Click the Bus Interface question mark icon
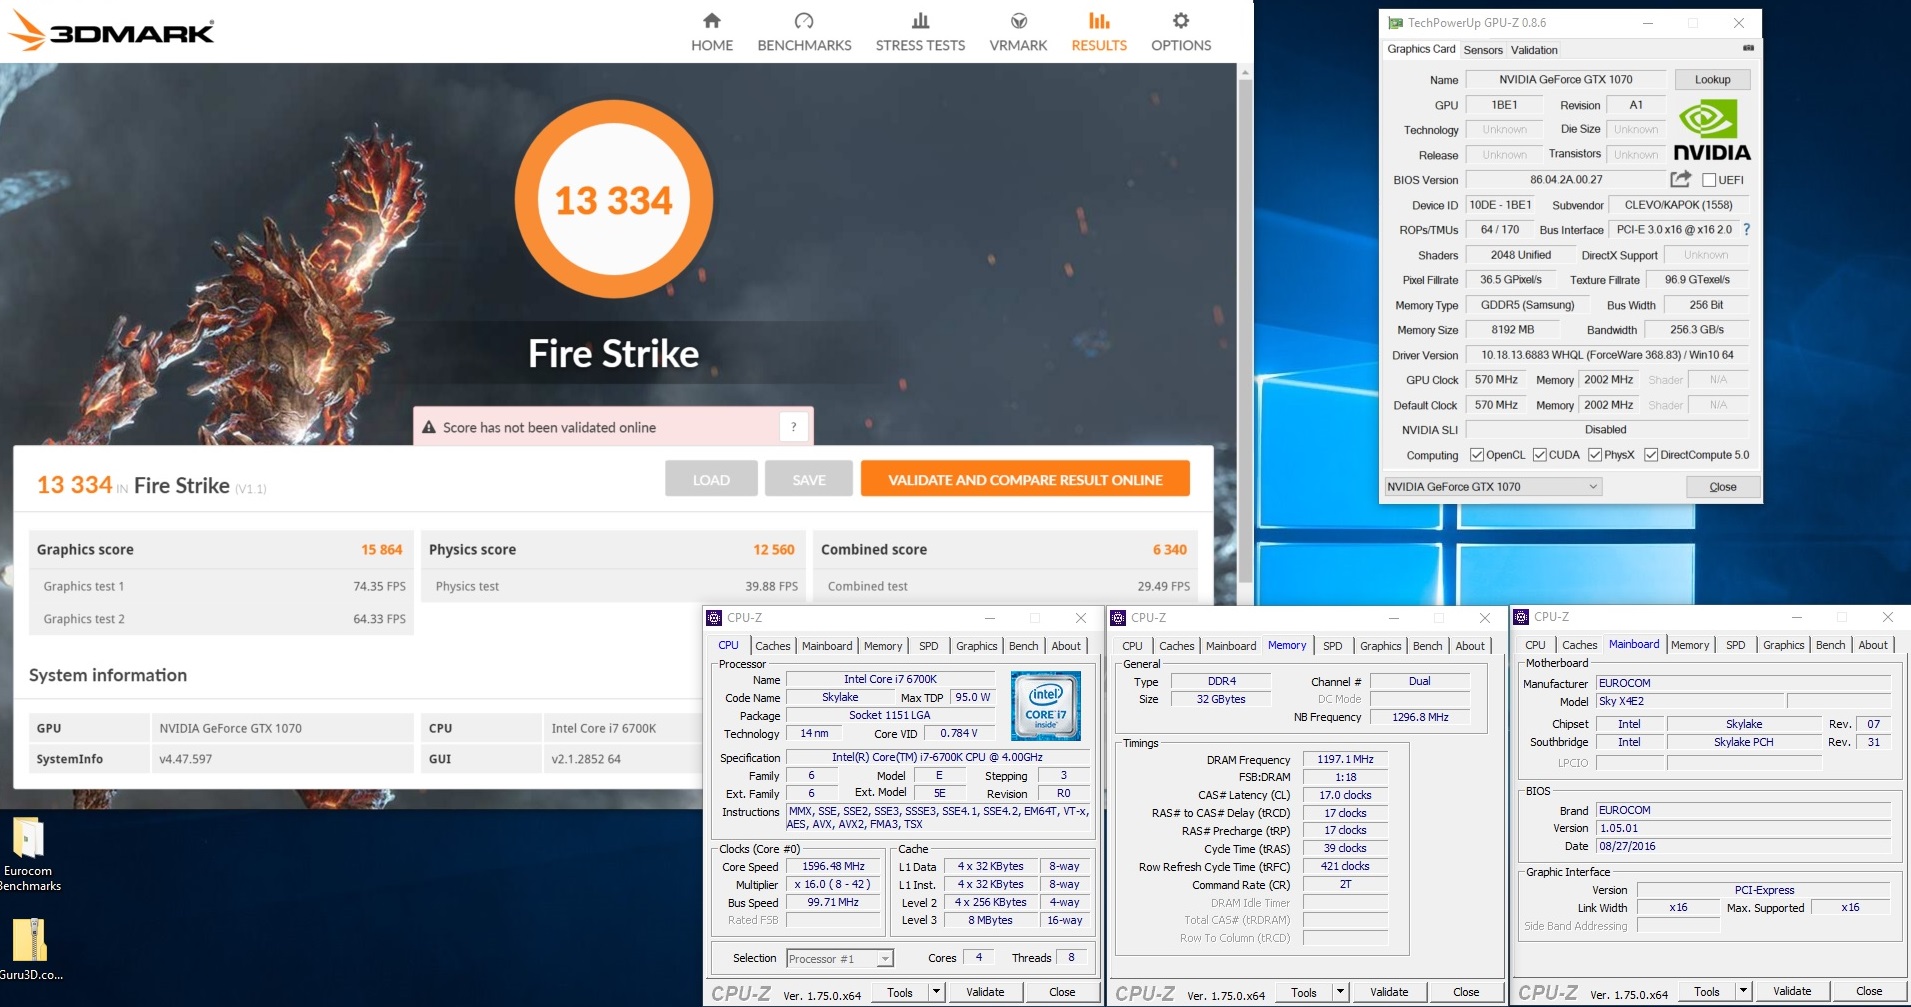Screen dimensions: 1911x1007 1746,230
